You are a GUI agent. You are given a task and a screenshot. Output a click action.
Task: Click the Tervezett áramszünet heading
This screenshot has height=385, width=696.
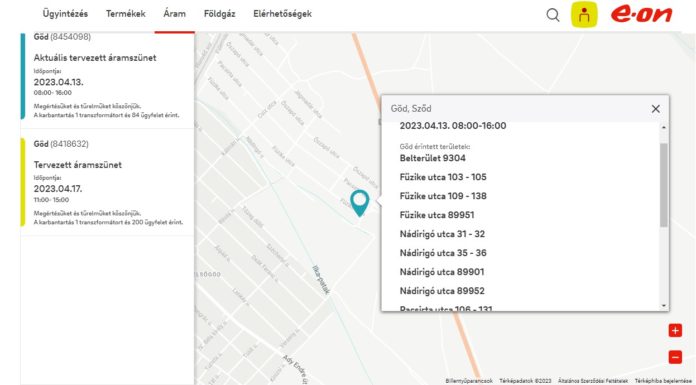click(x=78, y=165)
